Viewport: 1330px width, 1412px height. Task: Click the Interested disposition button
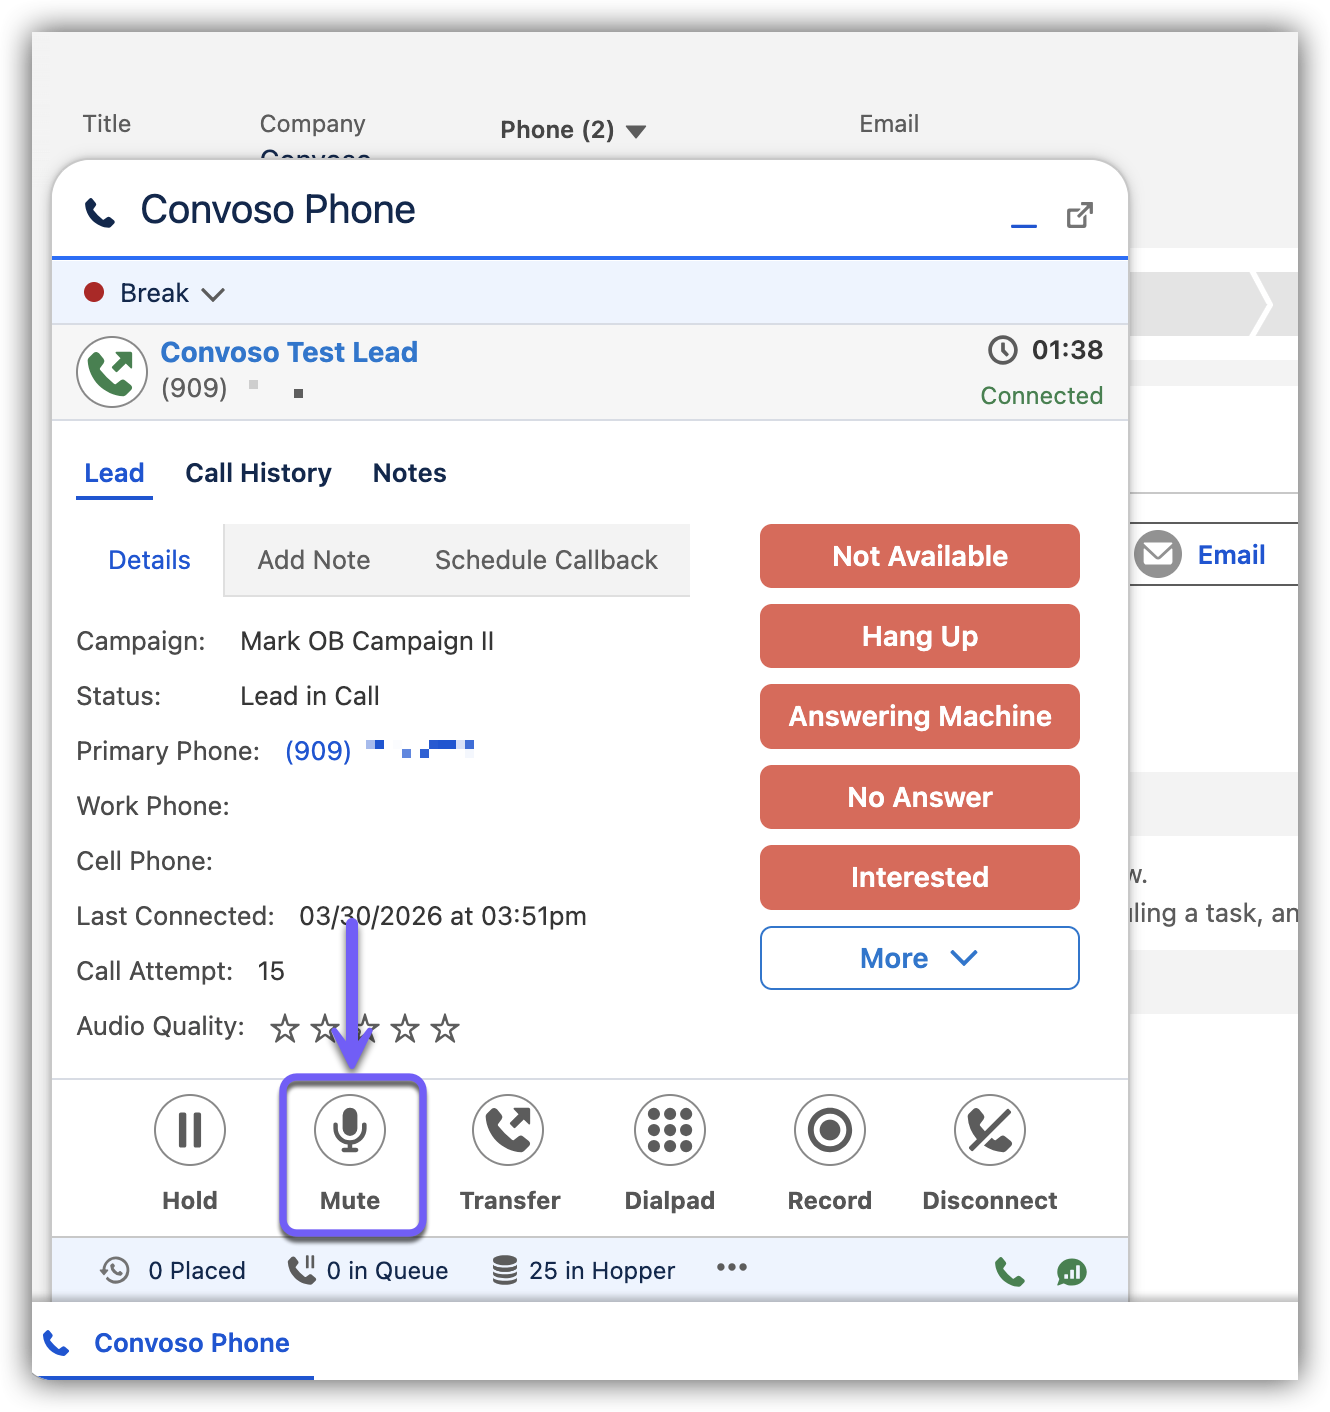coord(919,877)
